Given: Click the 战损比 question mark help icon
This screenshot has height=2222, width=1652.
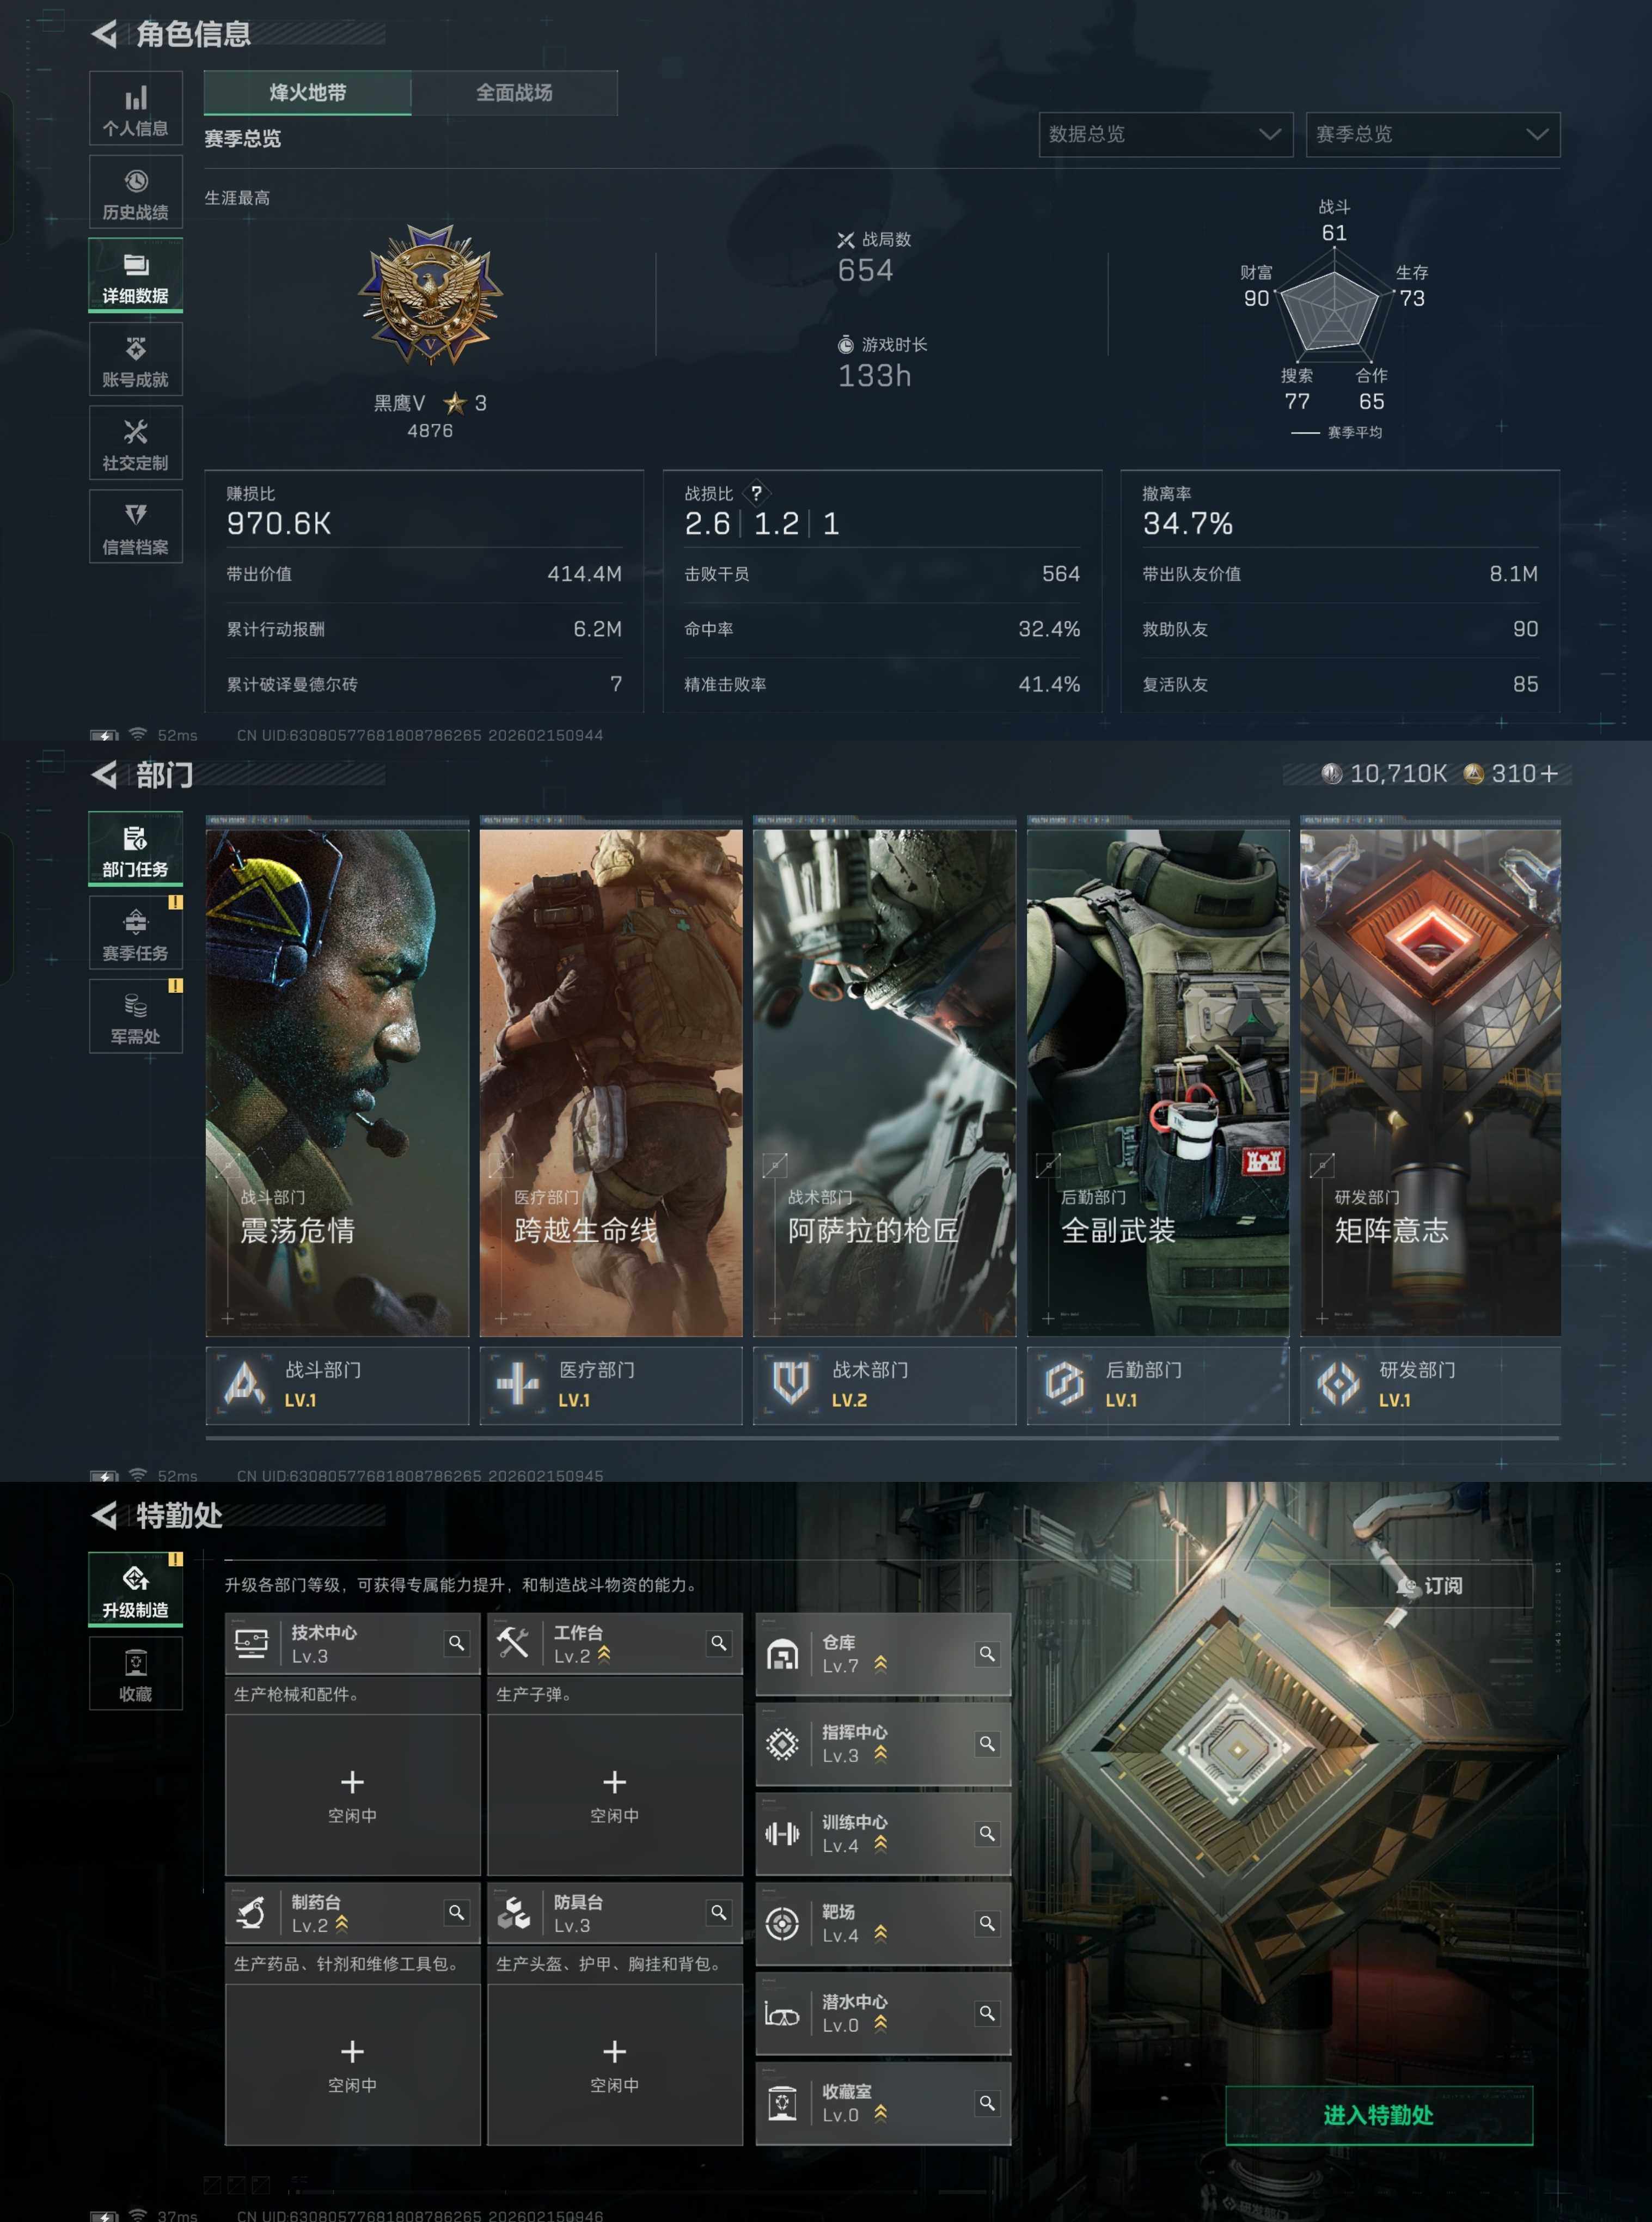Looking at the screenshot, I should point(757,493).
